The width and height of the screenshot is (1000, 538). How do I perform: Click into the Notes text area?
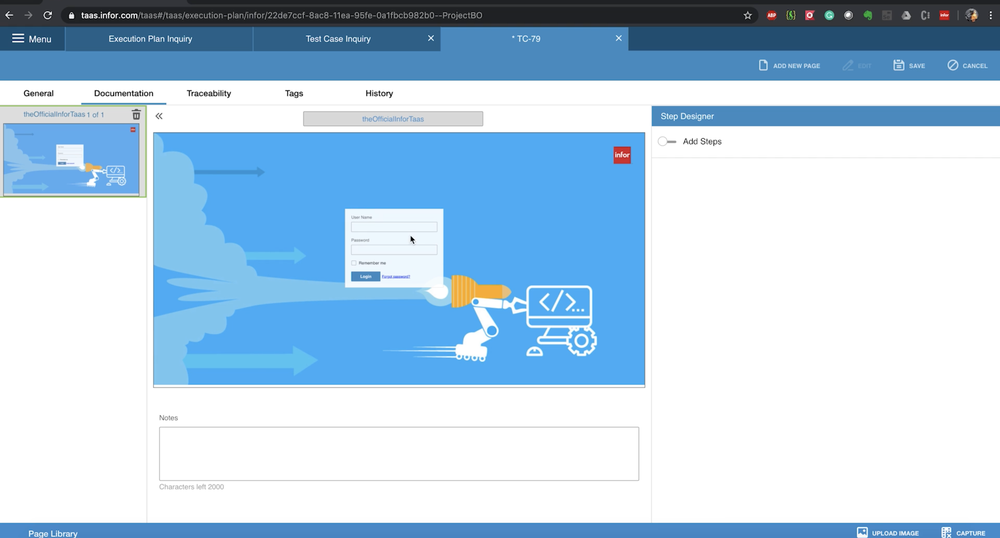pyautogui.click(x=399, y=454)
